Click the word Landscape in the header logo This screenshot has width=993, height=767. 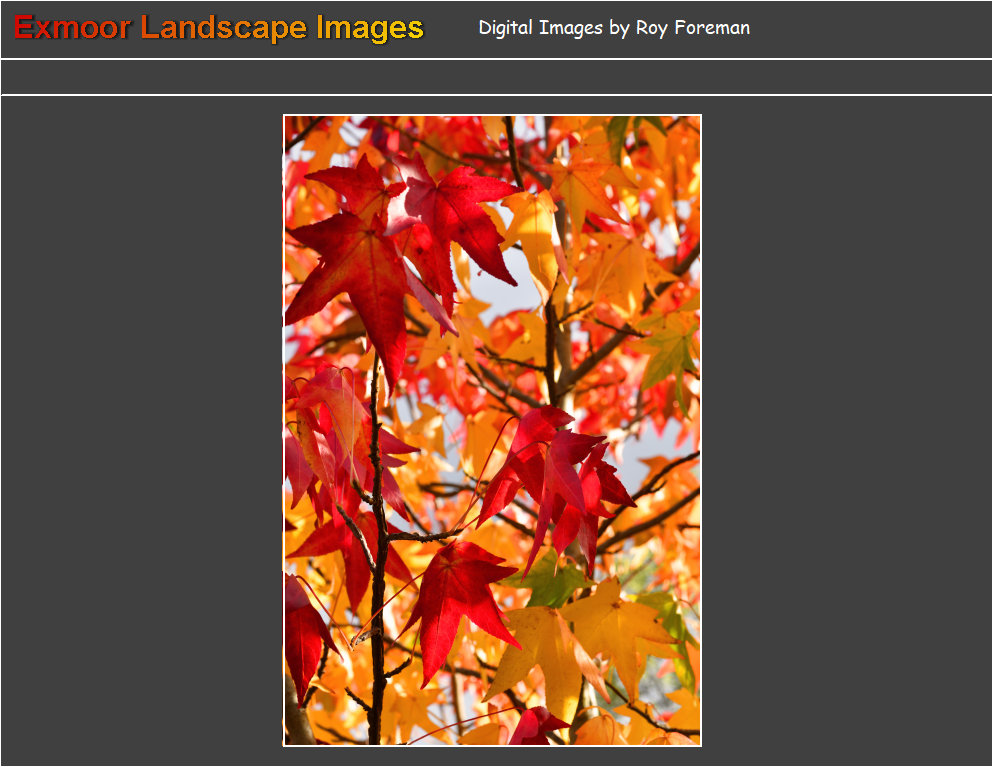224,29
